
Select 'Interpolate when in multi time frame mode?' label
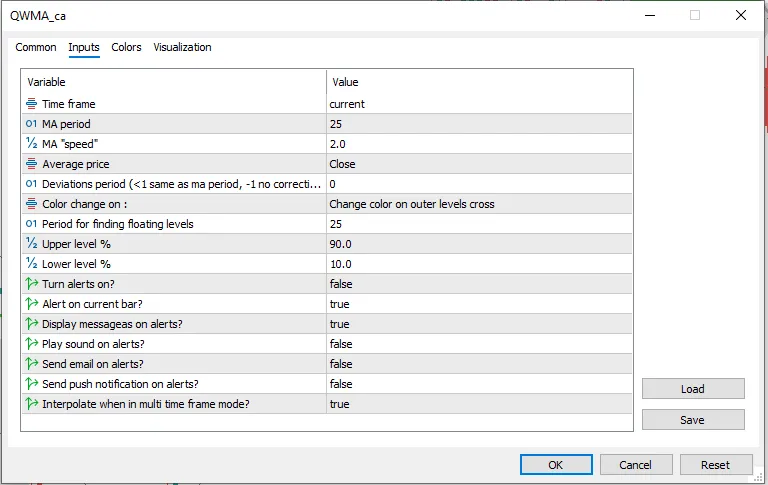(145, 404)
